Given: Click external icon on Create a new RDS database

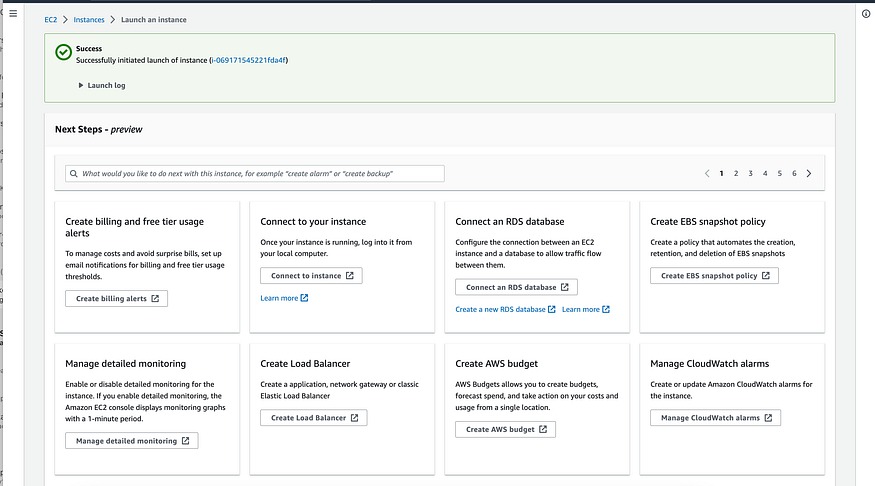Looking at the screenshot, I should point(553,310).
